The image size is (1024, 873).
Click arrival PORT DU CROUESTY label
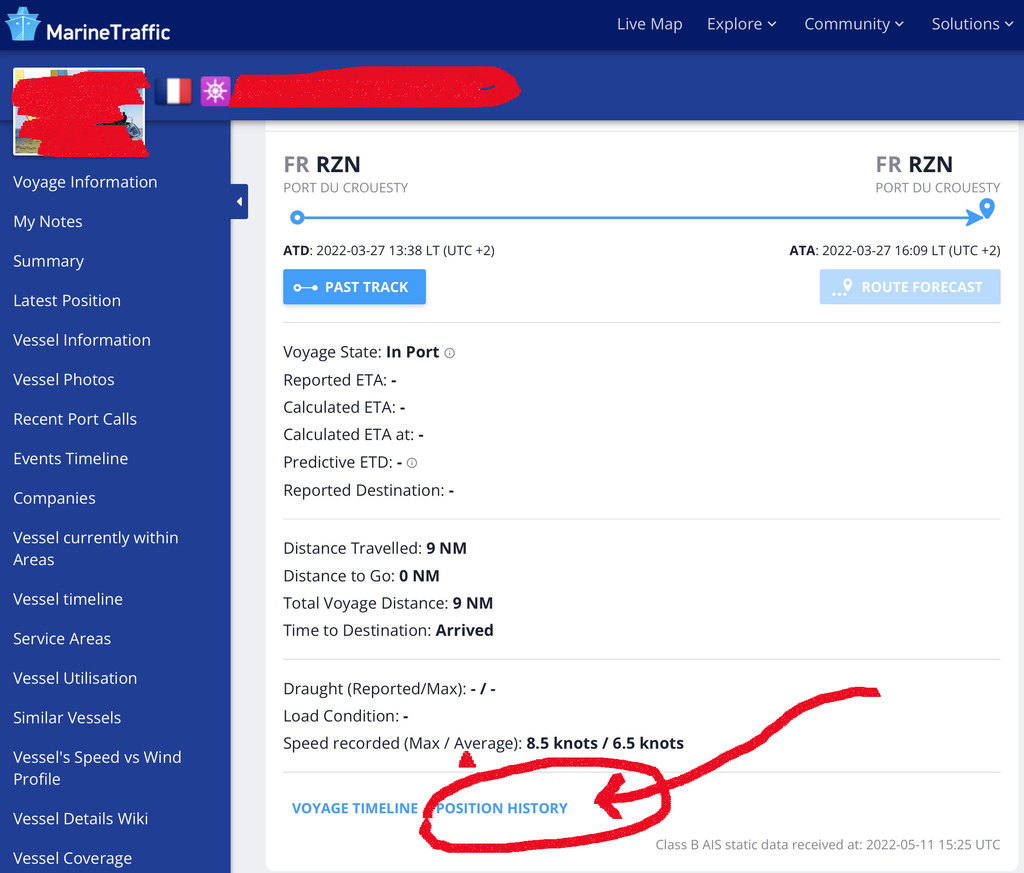[x=938, y=188]
